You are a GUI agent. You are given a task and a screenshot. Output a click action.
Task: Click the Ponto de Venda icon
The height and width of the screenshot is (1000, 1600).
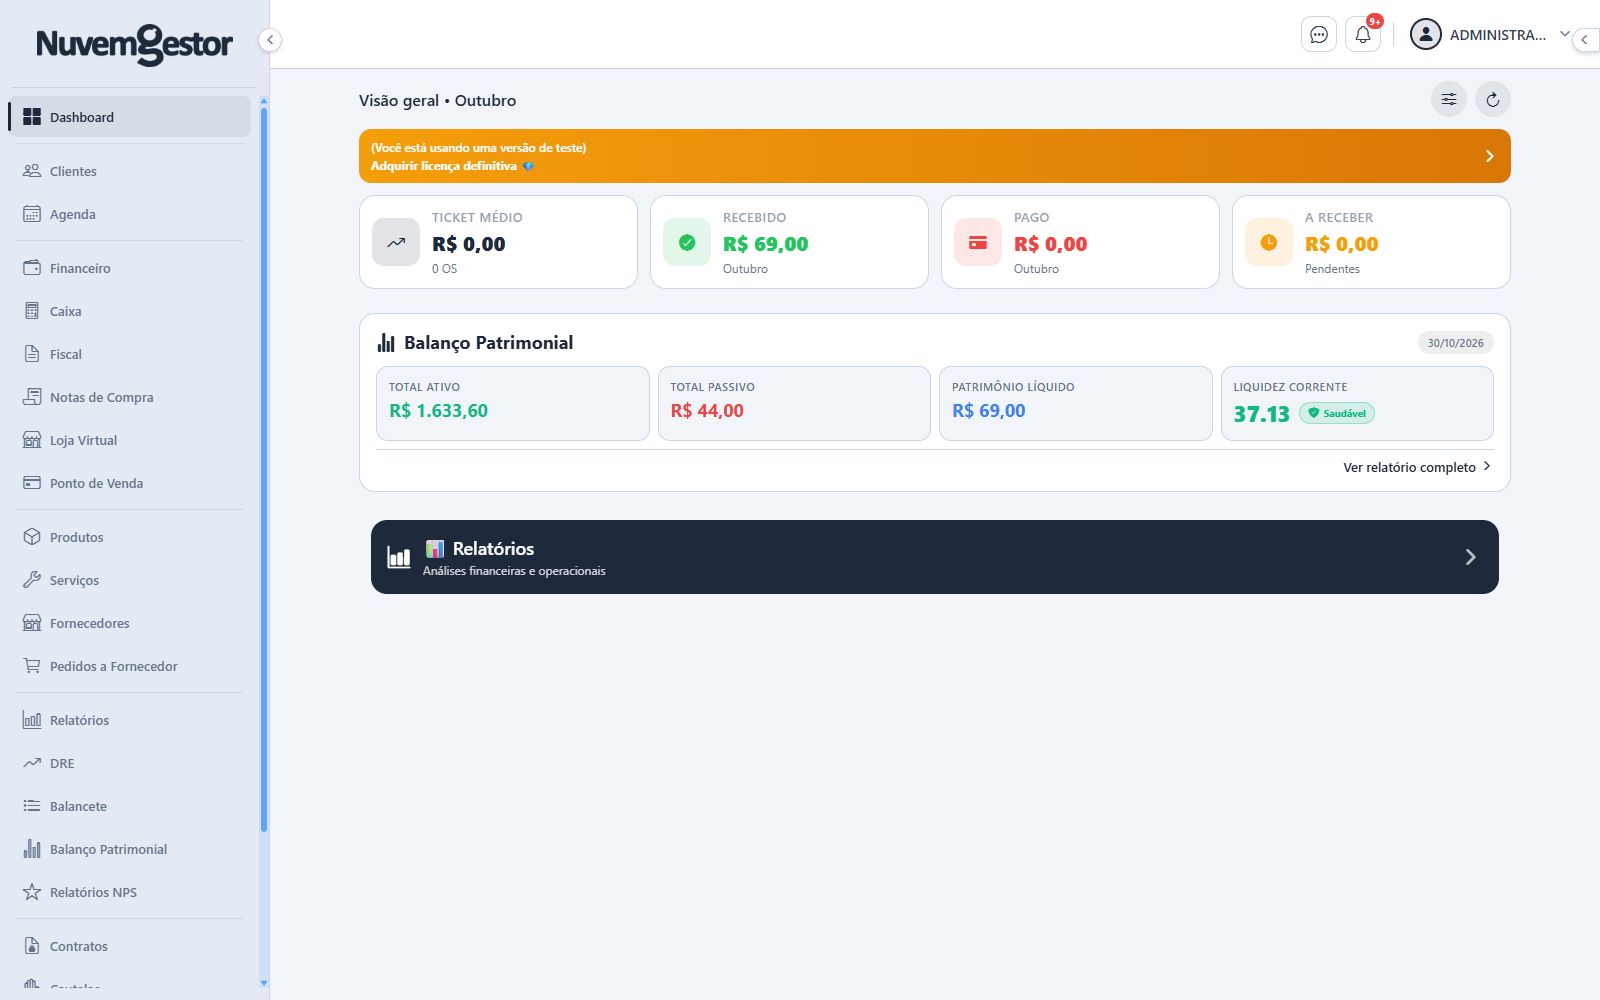coord(32,483)
